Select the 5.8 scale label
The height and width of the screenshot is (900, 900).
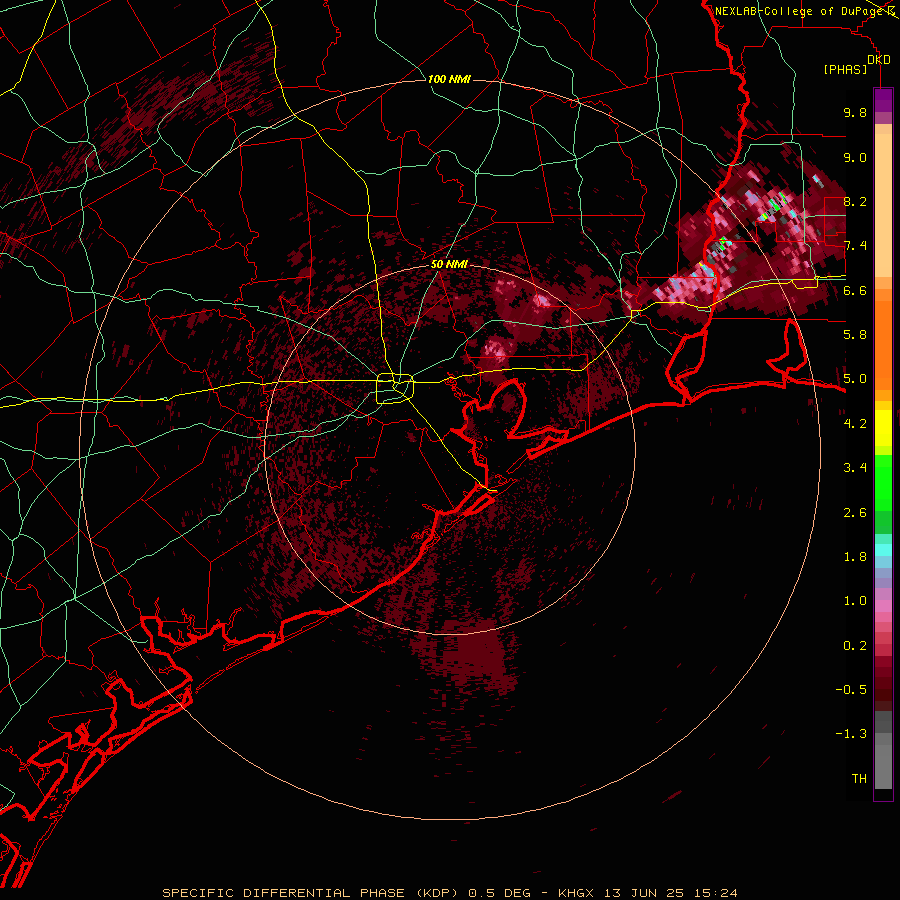(855, 335)
